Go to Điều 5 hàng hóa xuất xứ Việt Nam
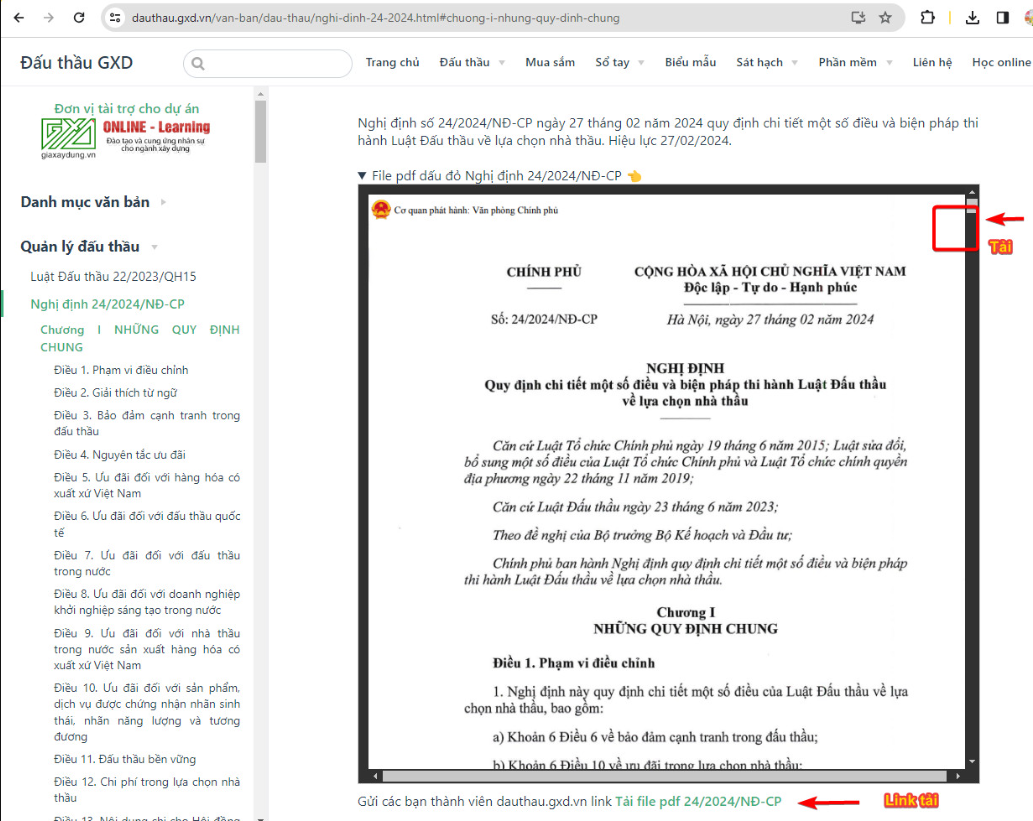Image resolution: width=1033 pixels, height=821 pixels. coord(147,485)
